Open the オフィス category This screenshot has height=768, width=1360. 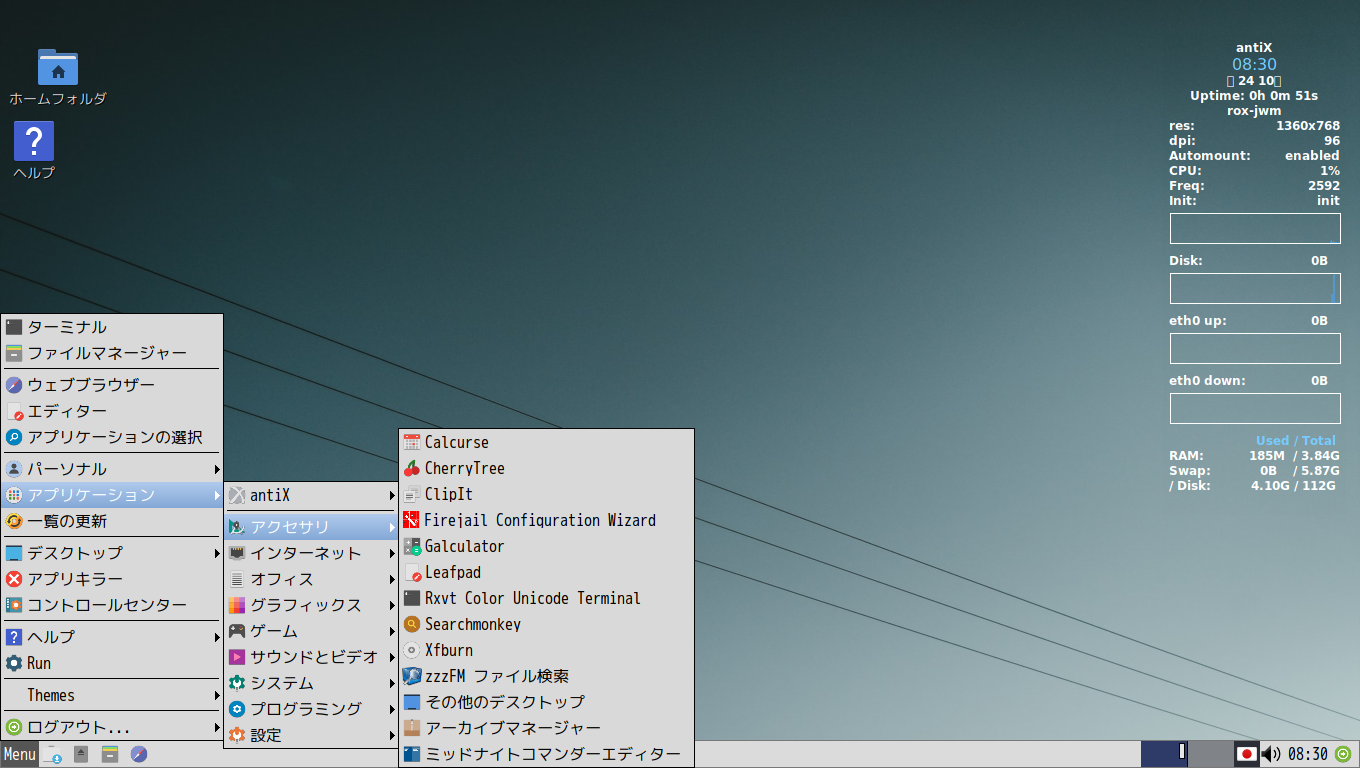[311, 579]
